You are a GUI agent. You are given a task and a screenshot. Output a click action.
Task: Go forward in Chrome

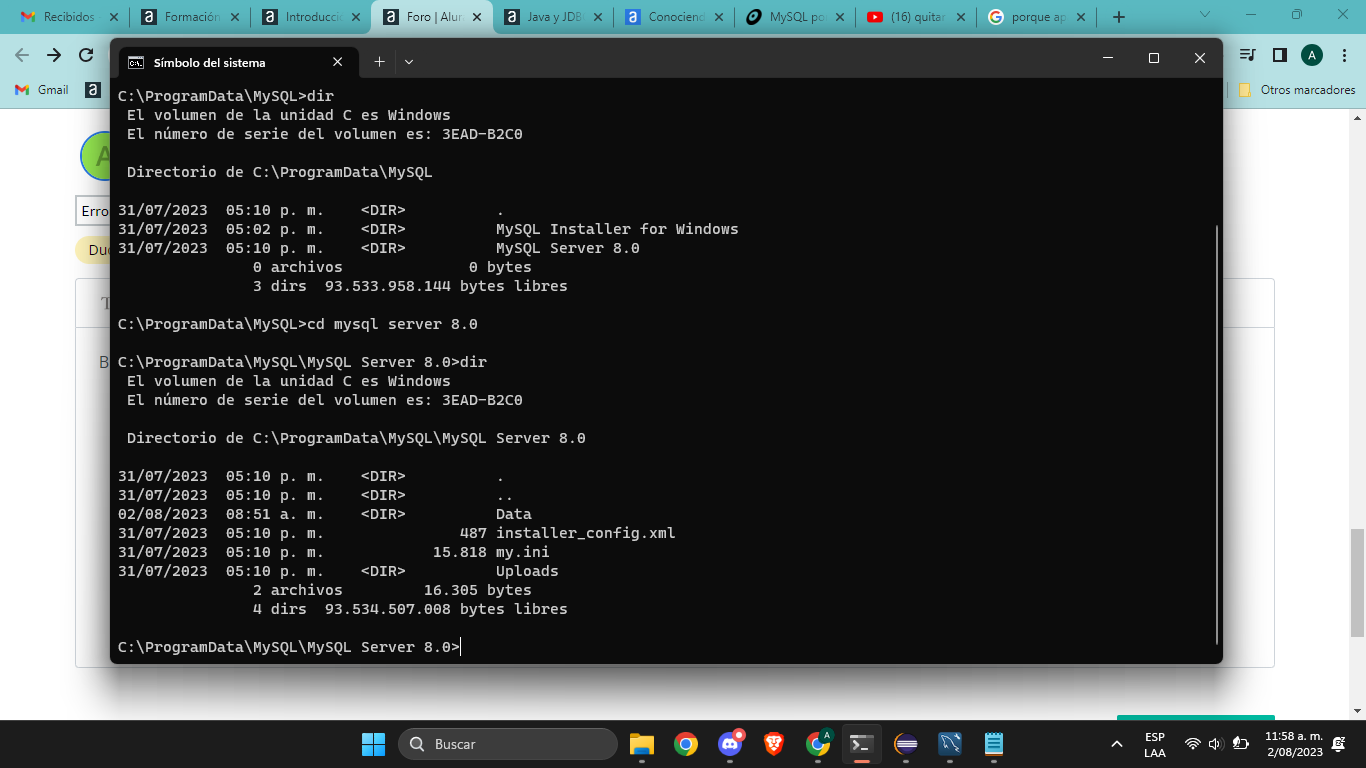click(x=54, y=55)
